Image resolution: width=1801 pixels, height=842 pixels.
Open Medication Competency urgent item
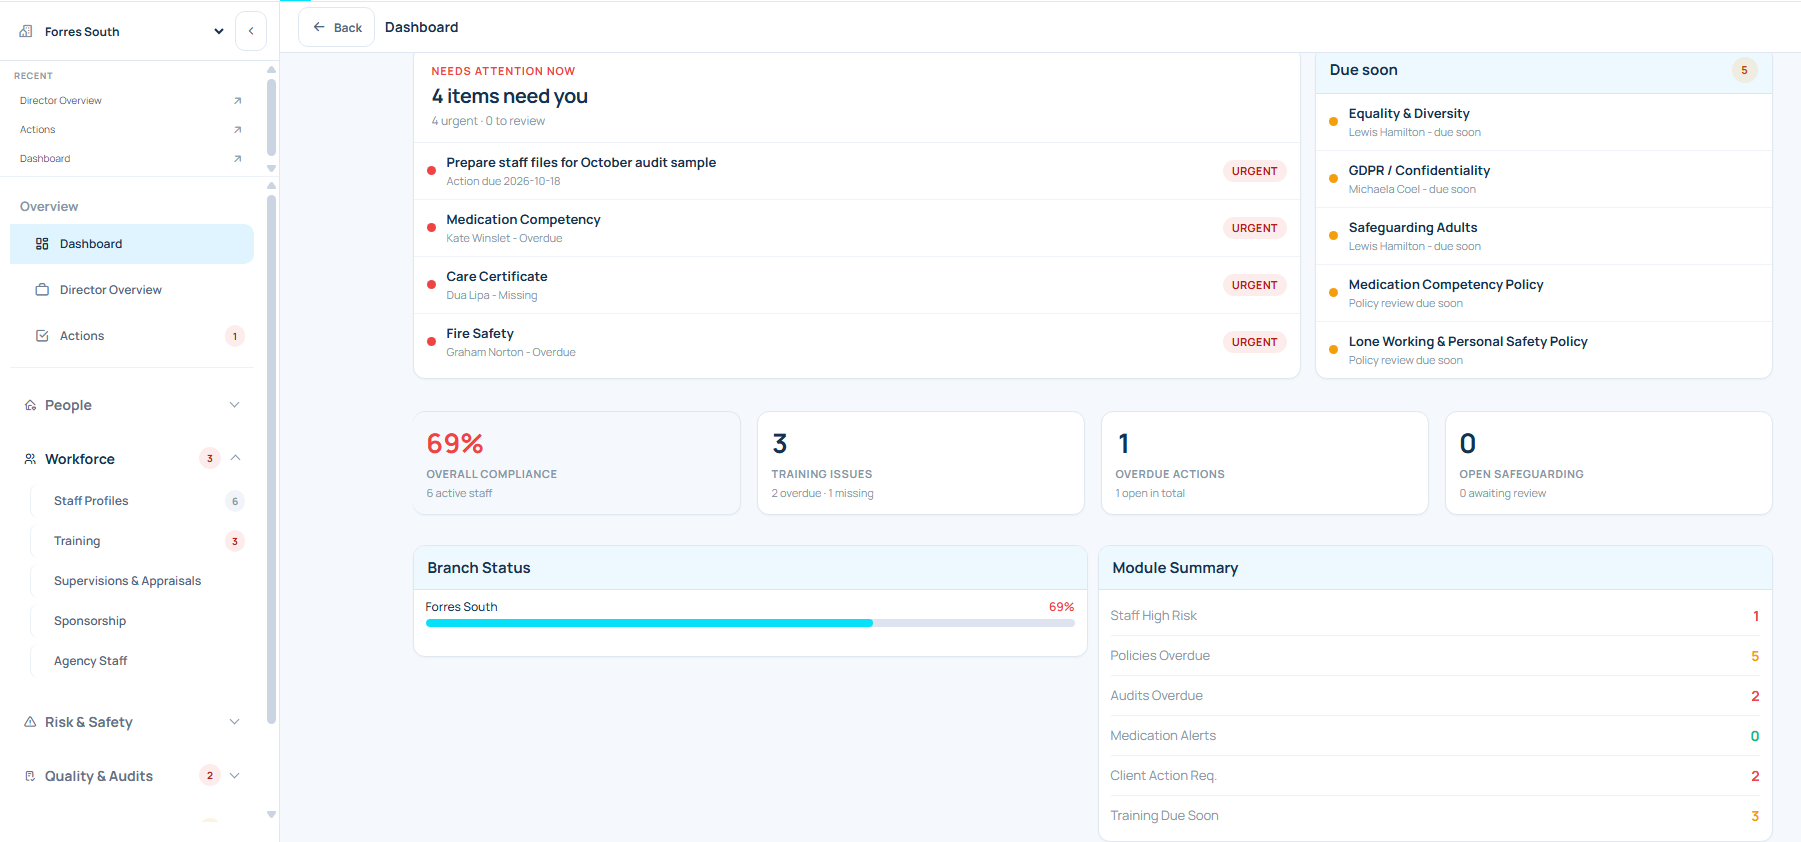(x=856, y=228)
